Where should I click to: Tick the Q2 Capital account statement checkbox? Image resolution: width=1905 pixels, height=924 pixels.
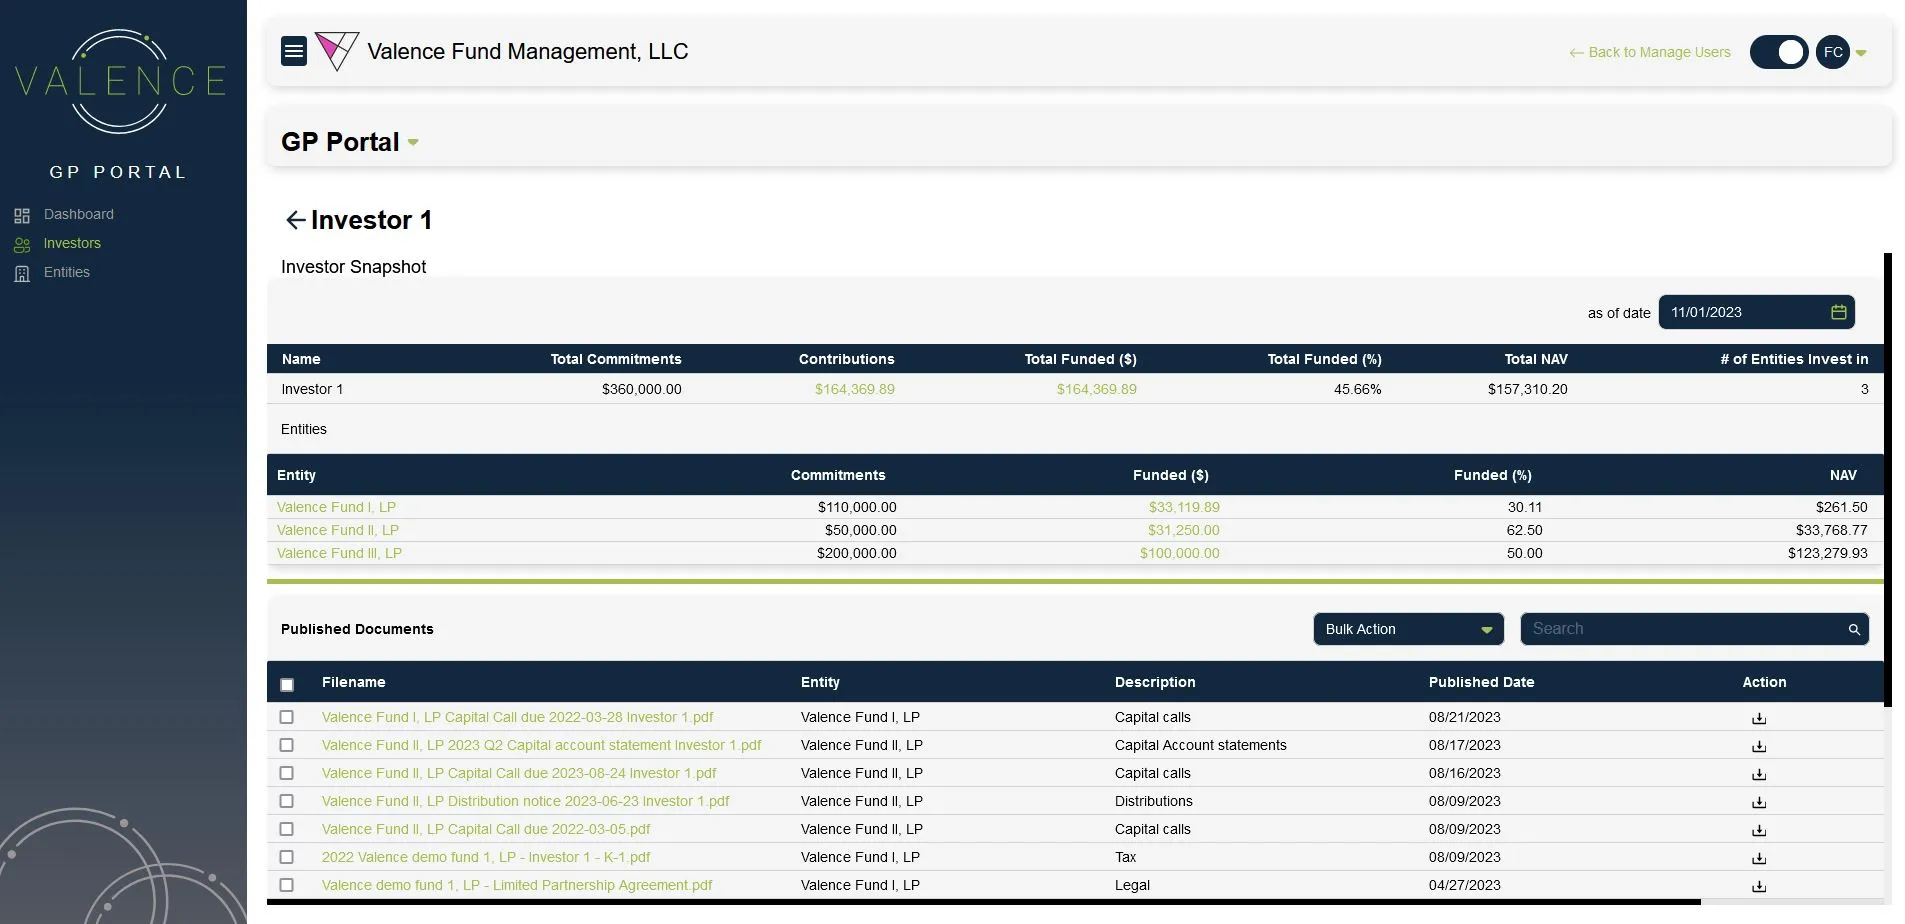click(287, 745)
